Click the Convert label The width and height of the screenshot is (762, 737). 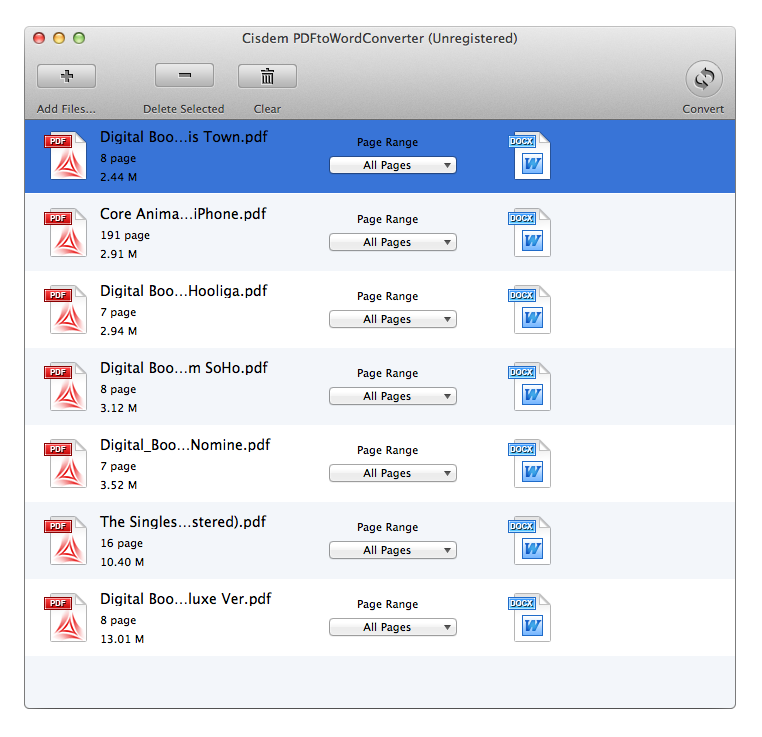pos(703,109)
